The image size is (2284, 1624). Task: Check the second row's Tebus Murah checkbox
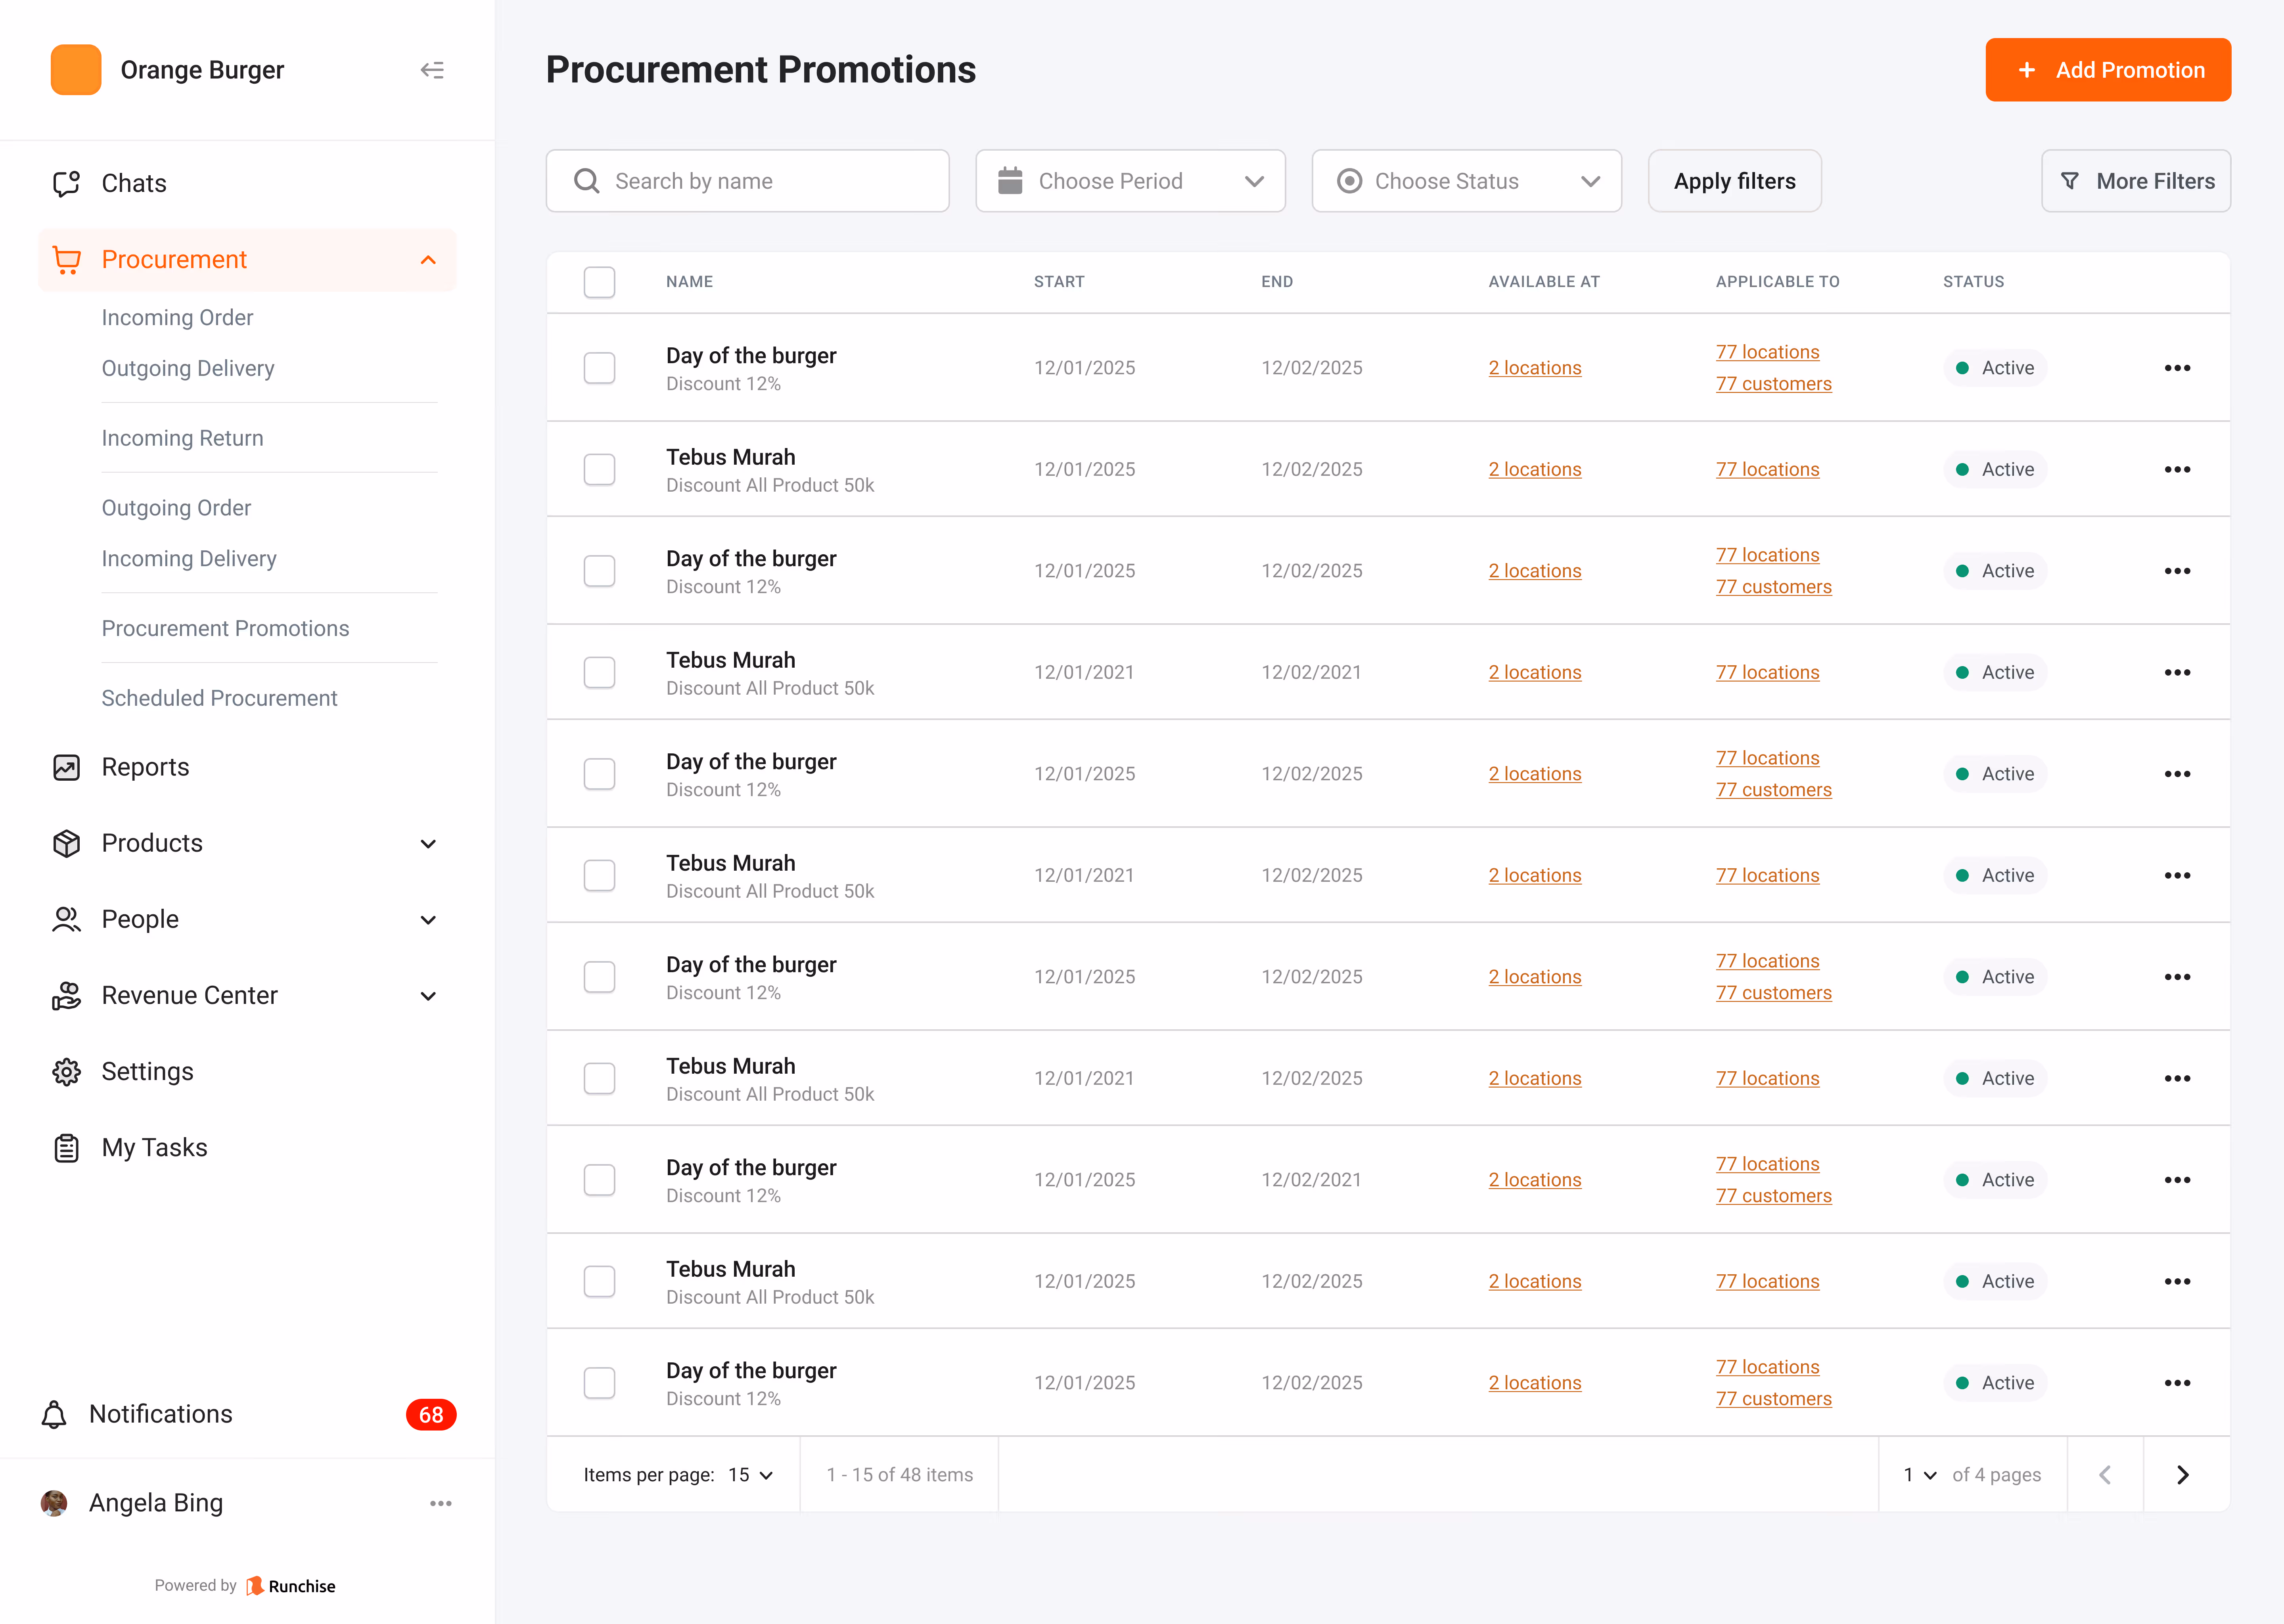tap(599, 469)
